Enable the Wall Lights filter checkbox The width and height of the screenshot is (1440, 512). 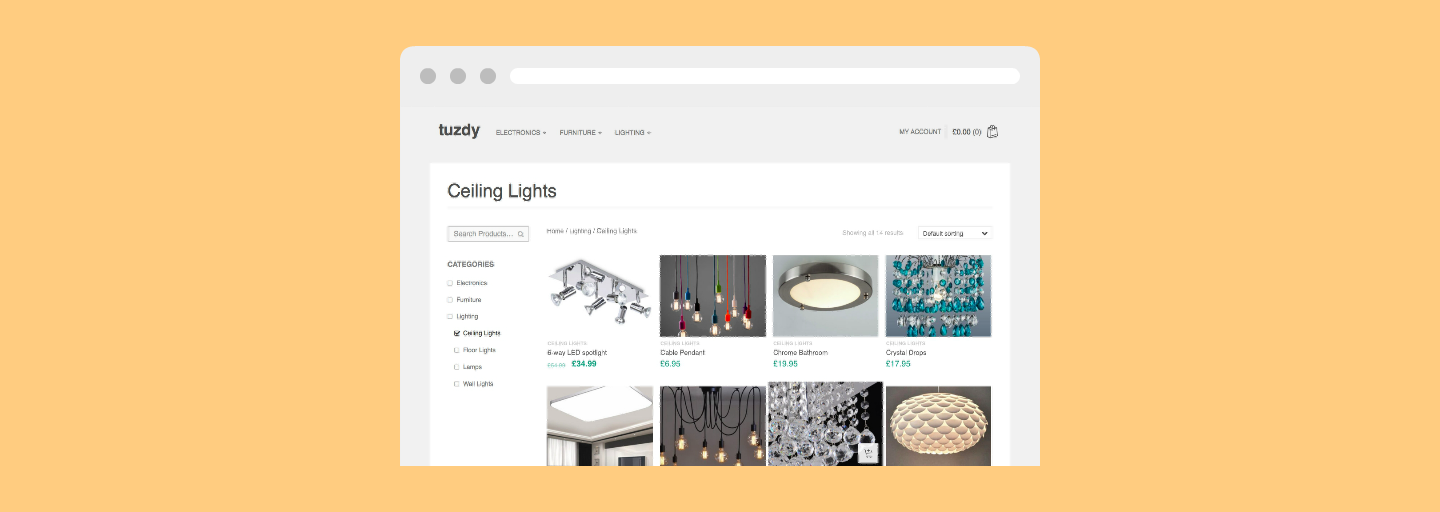(x=457, y=384)
